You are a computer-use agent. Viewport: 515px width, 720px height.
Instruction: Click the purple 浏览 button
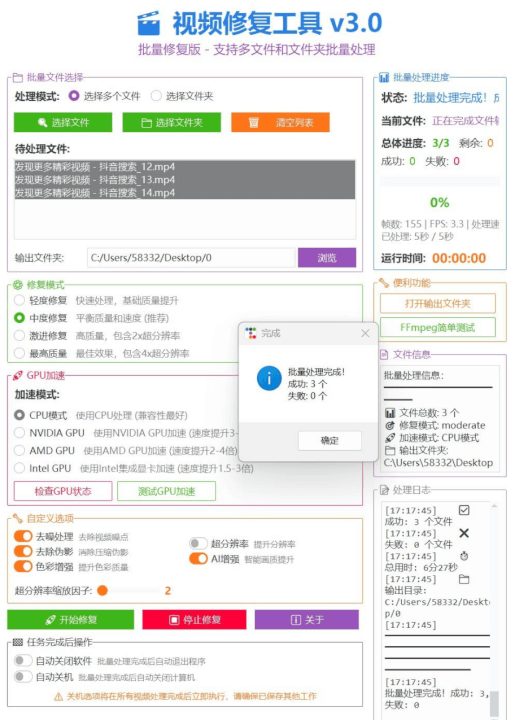click(x=327, y=258)
